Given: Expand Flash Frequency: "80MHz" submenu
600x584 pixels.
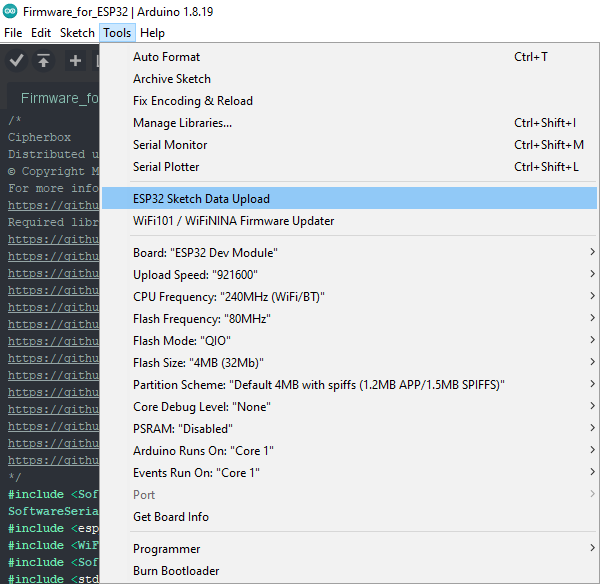Looking at the screenshot, I should [349, 319].
